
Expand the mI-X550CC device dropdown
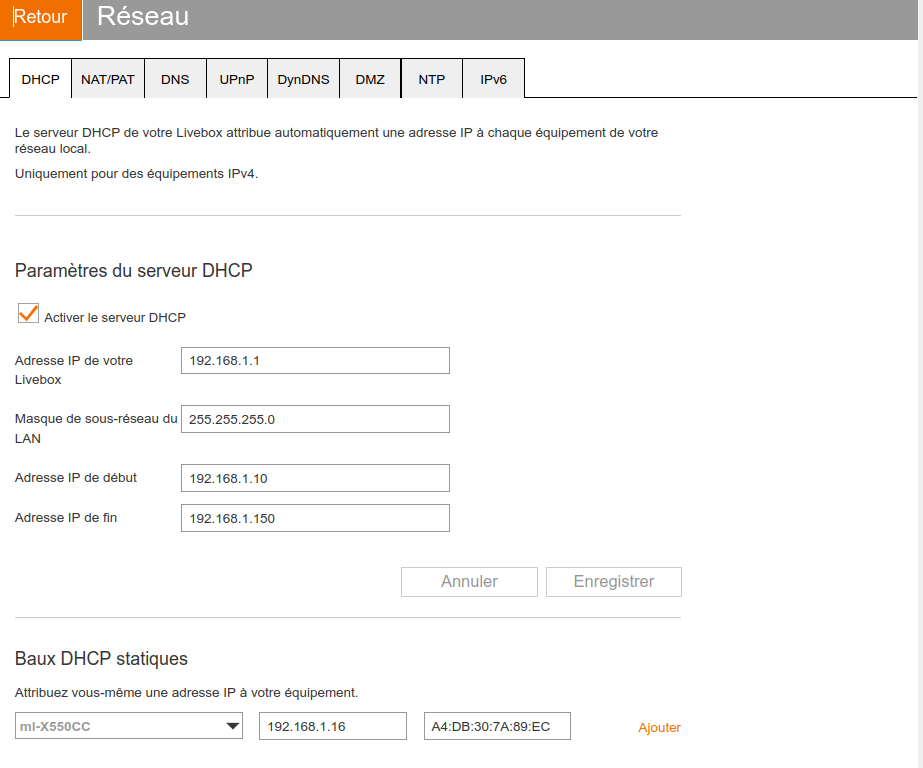[x=129, y=726]
